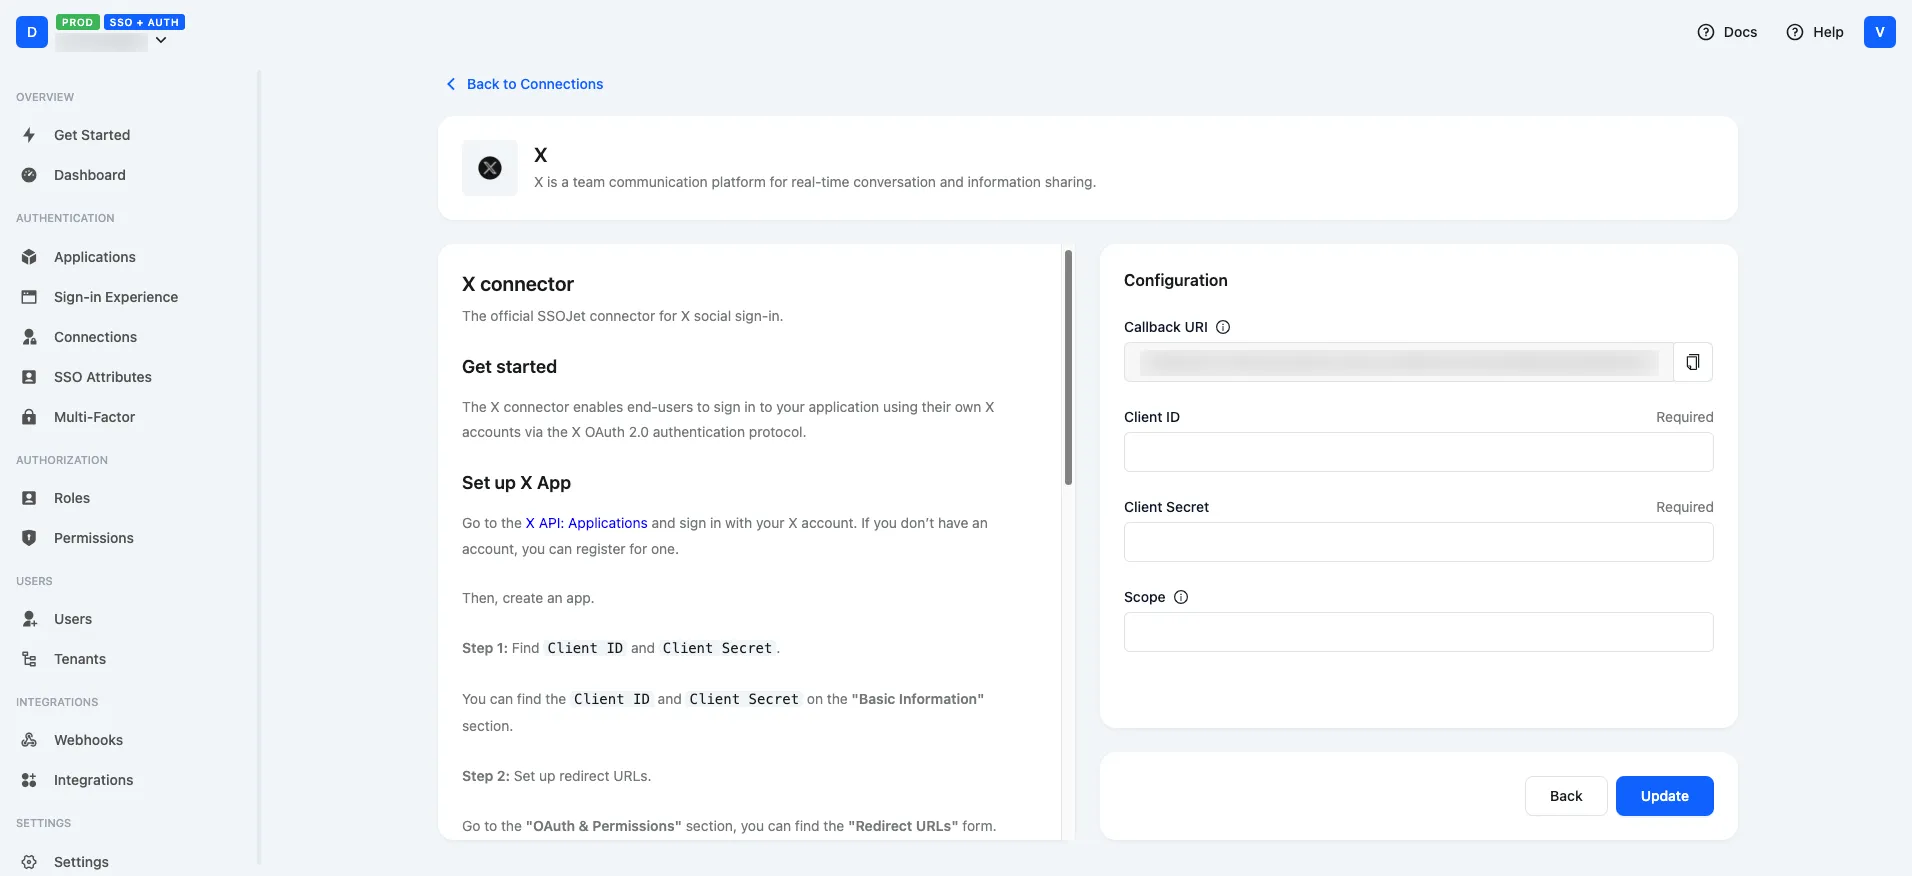Viewport: 1912px width, 876px height.
Task: Click the Docs question-mark icon
Action: (1706, 32)
